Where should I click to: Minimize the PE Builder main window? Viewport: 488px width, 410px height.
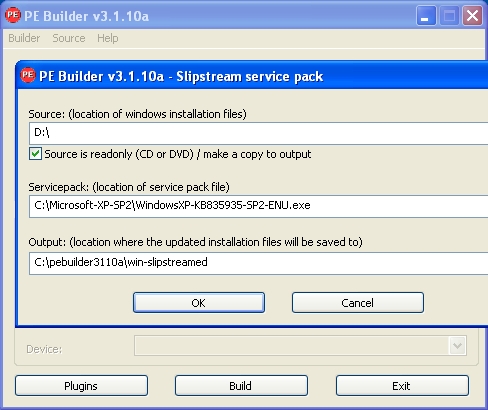[x=426, y=16]
